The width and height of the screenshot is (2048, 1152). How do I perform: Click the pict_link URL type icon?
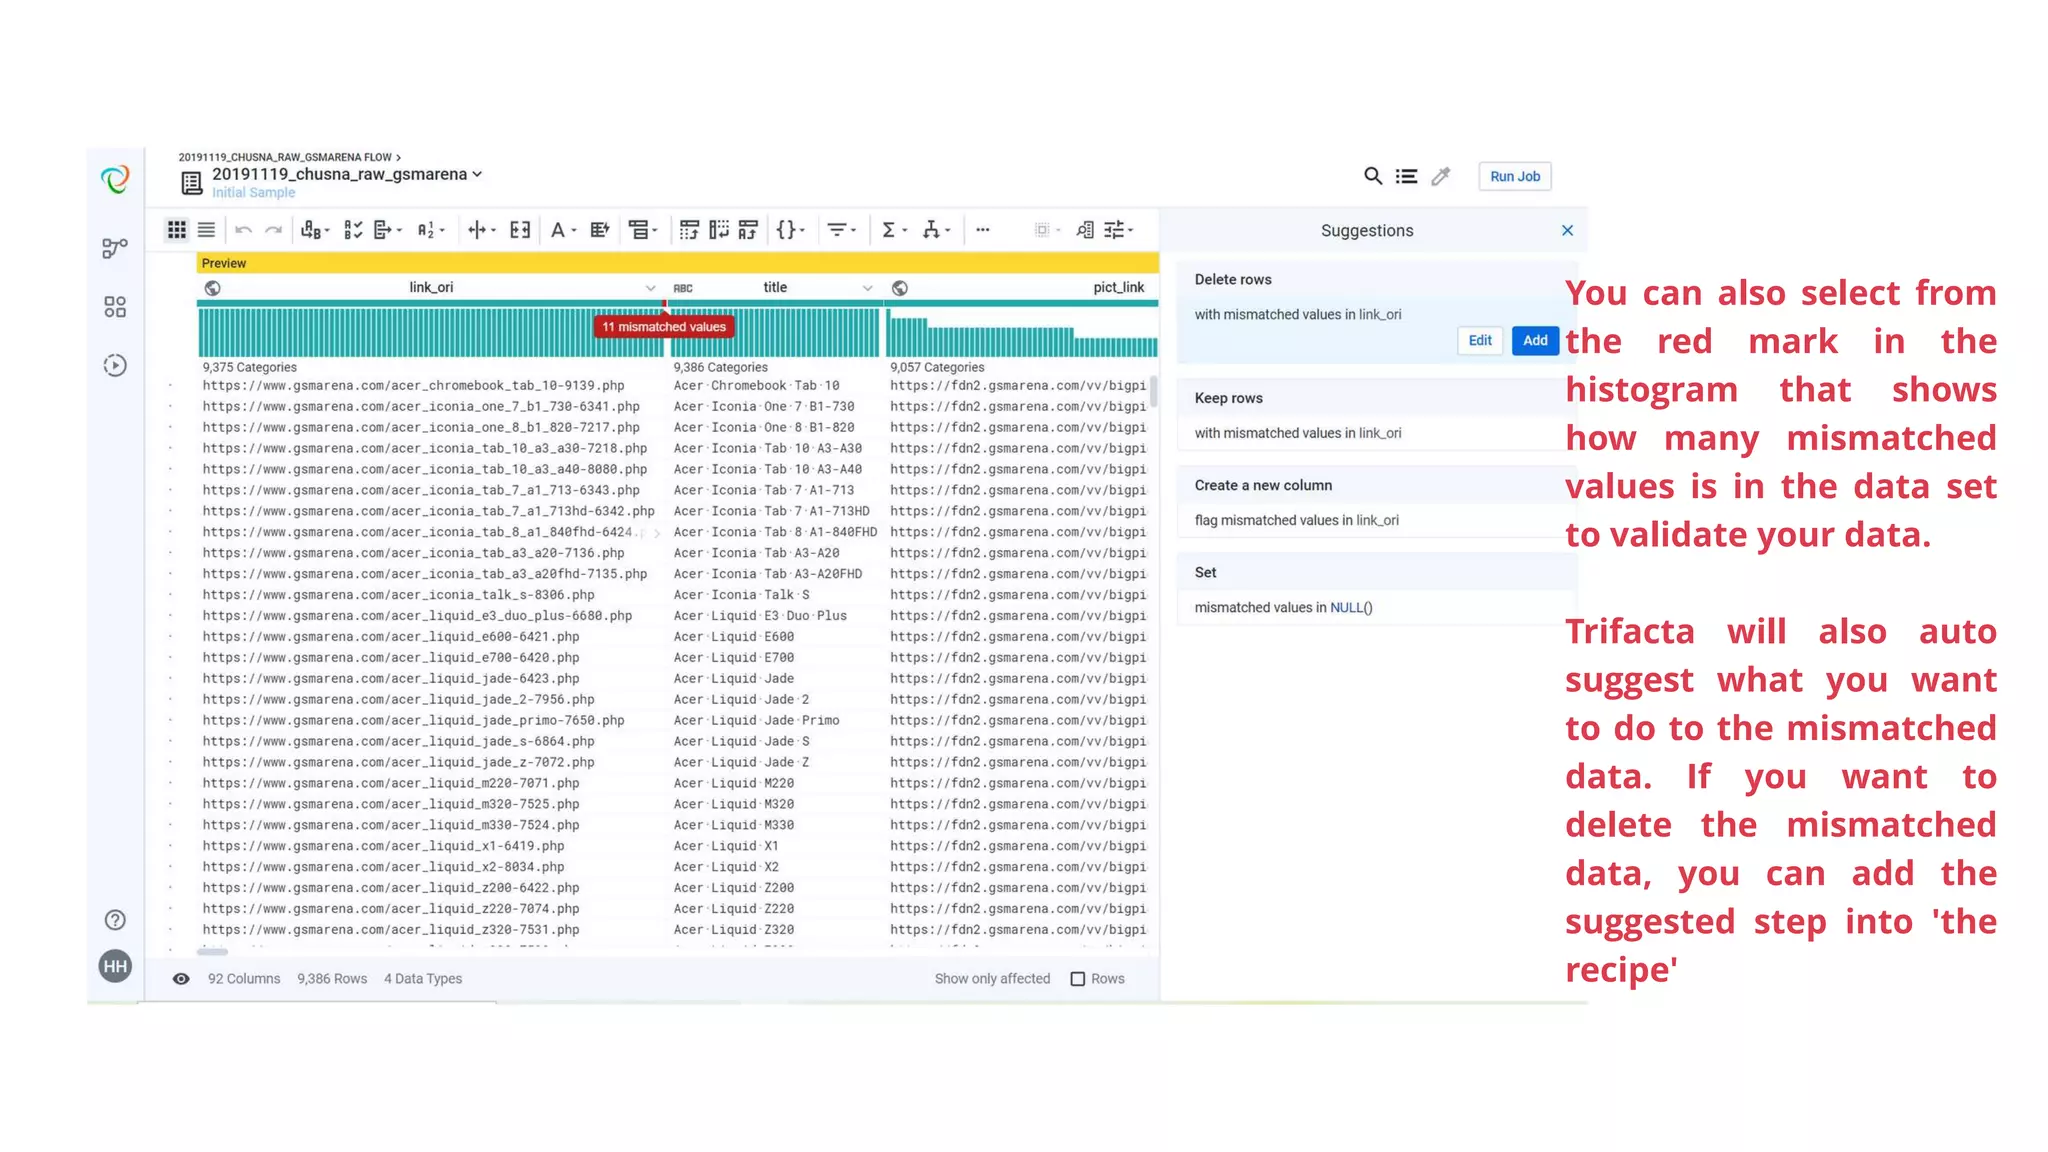[x=900, y=288]
